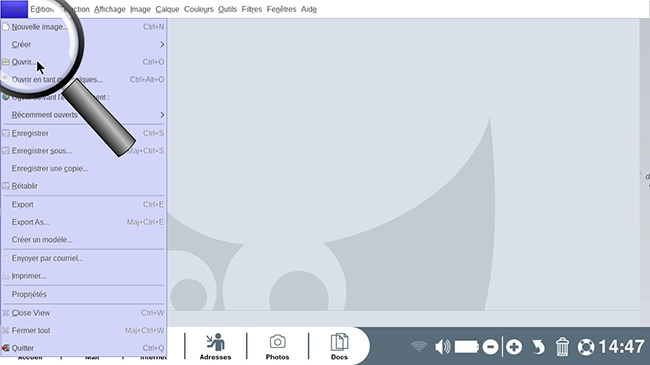The height and width of the screenshot is (365, 650).
Task: Click the Enregistrer disk icon
Action: (x=6, y=133)
